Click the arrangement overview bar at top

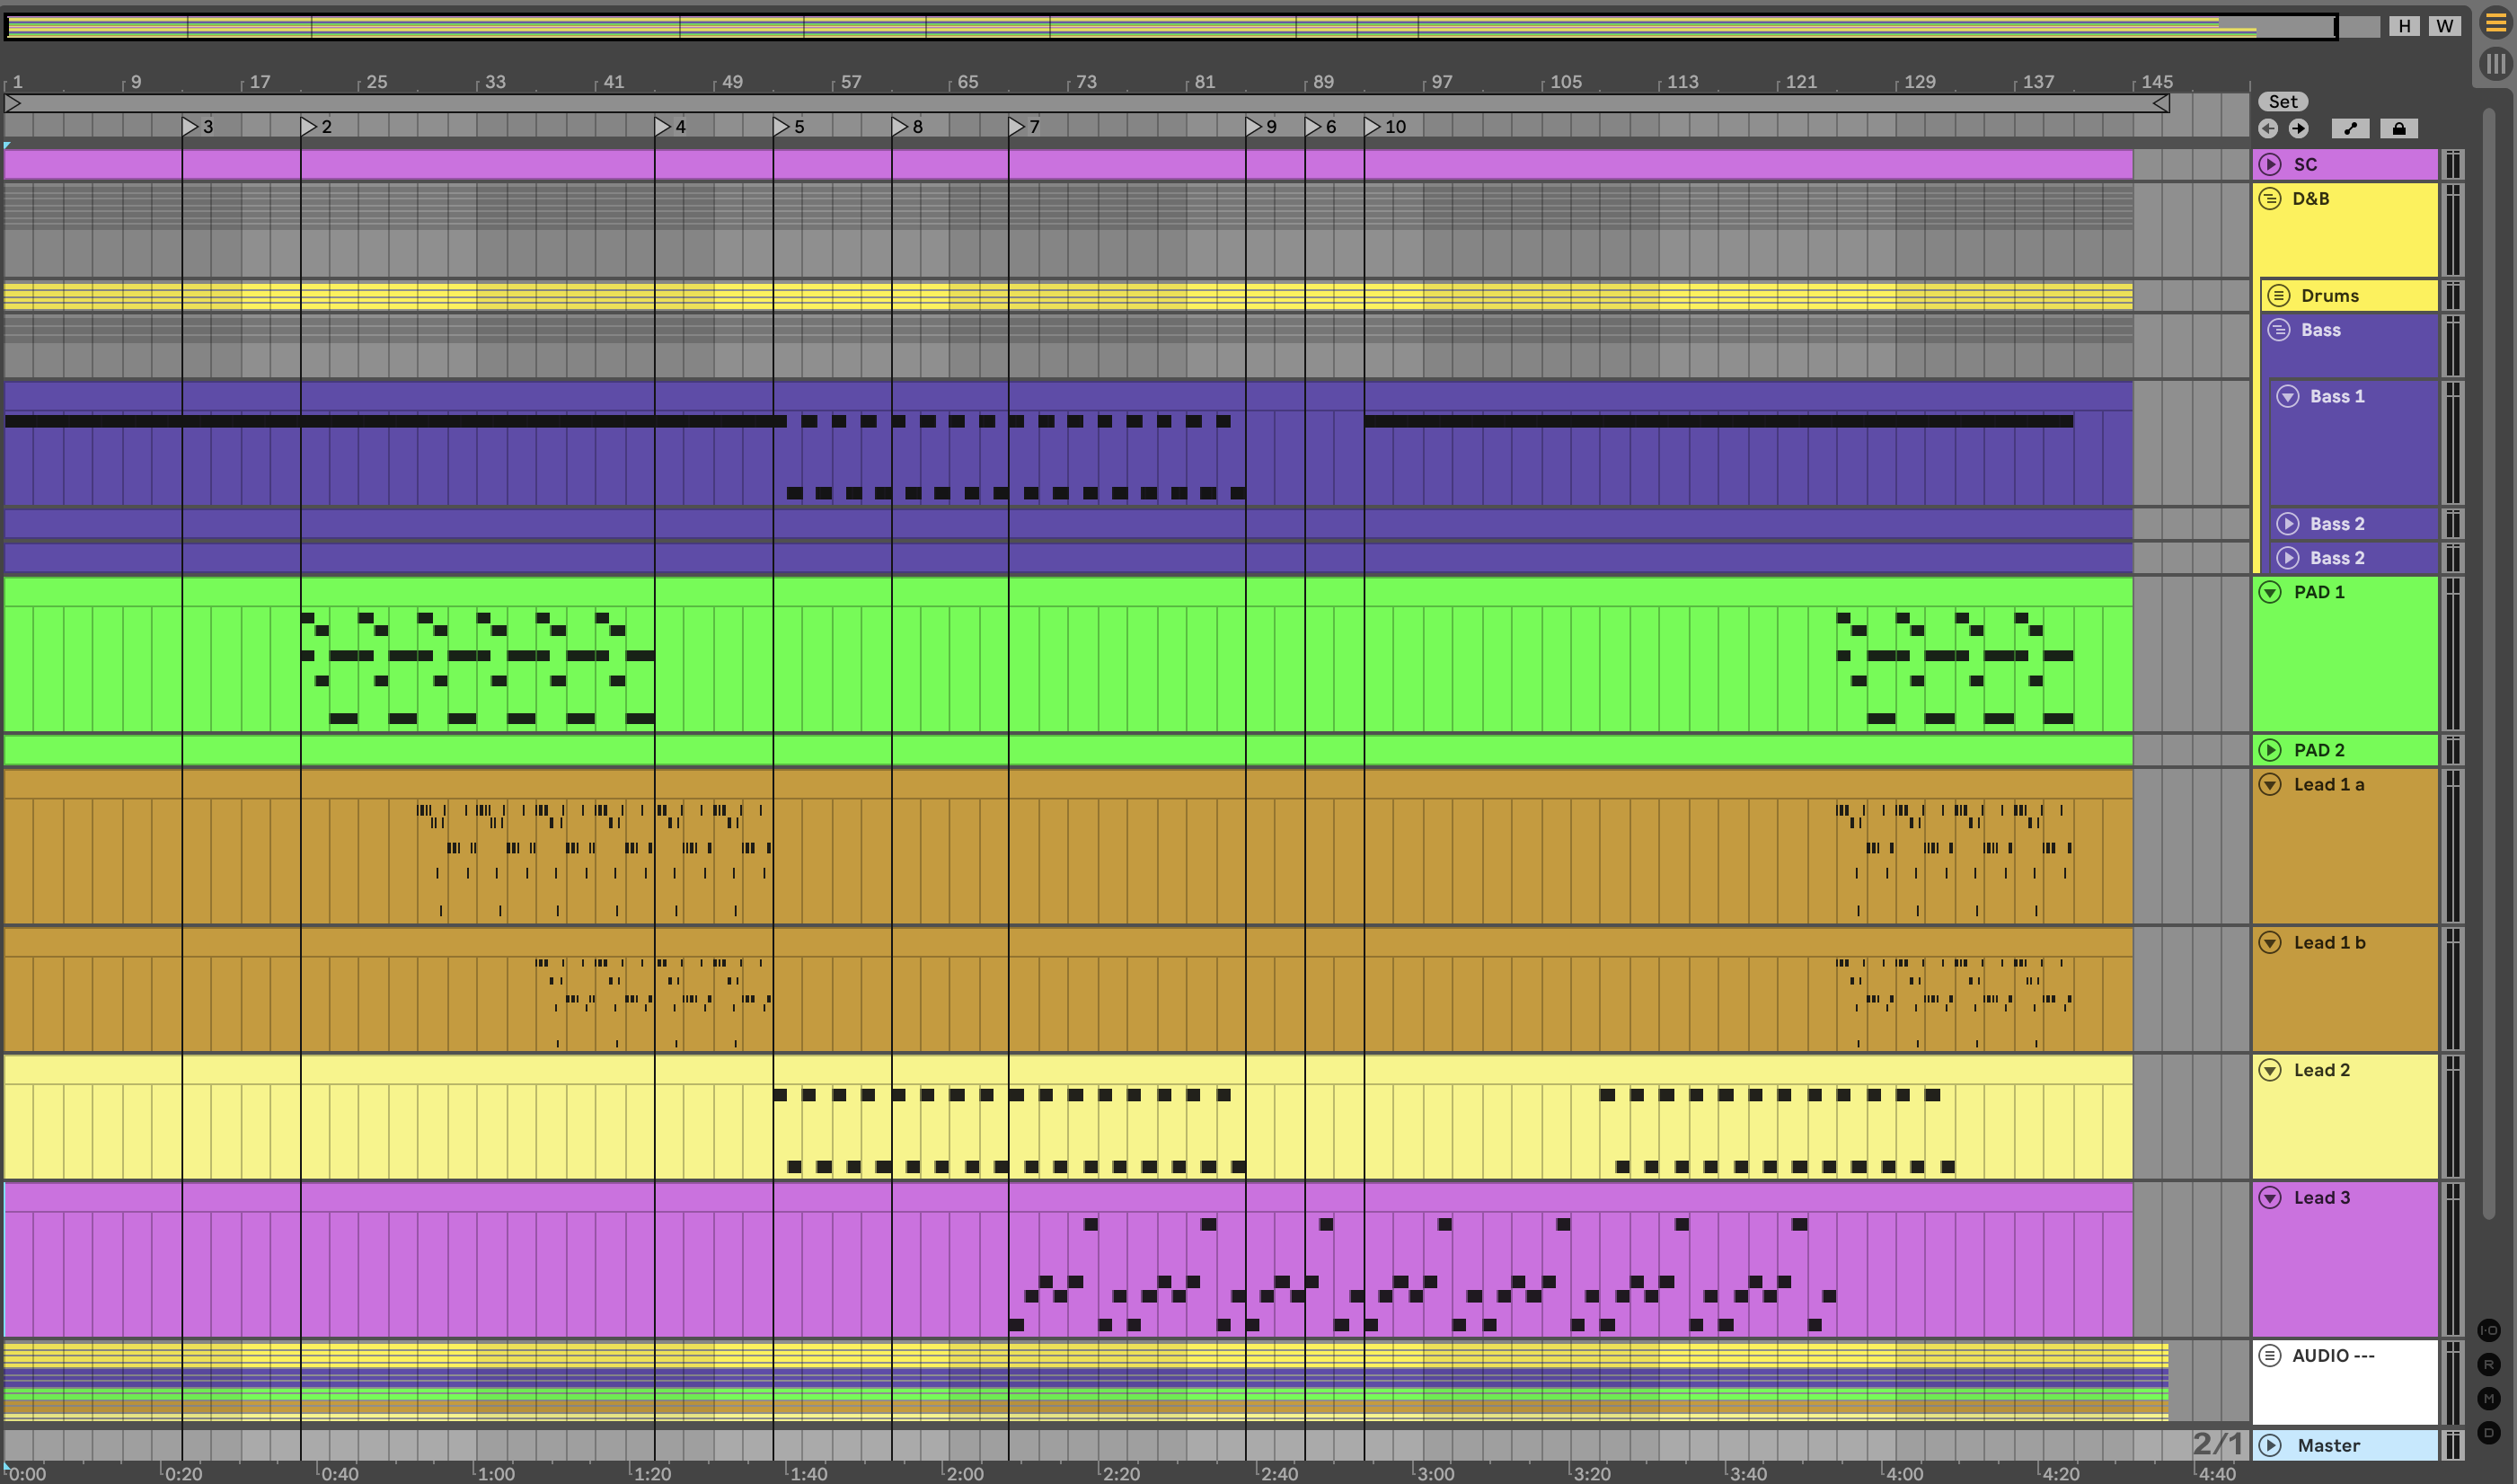click(x=1170, y=26)
